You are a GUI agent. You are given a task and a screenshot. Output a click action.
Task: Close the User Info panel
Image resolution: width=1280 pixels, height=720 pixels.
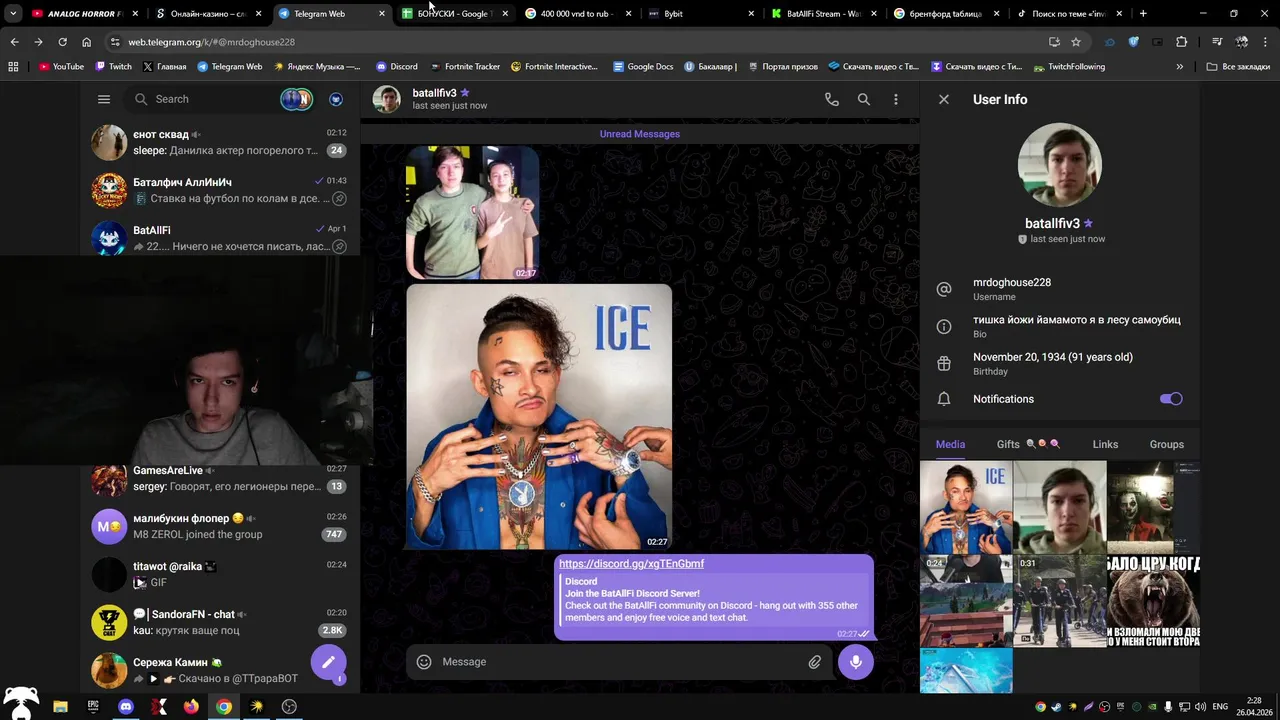[x=944, y=99]
